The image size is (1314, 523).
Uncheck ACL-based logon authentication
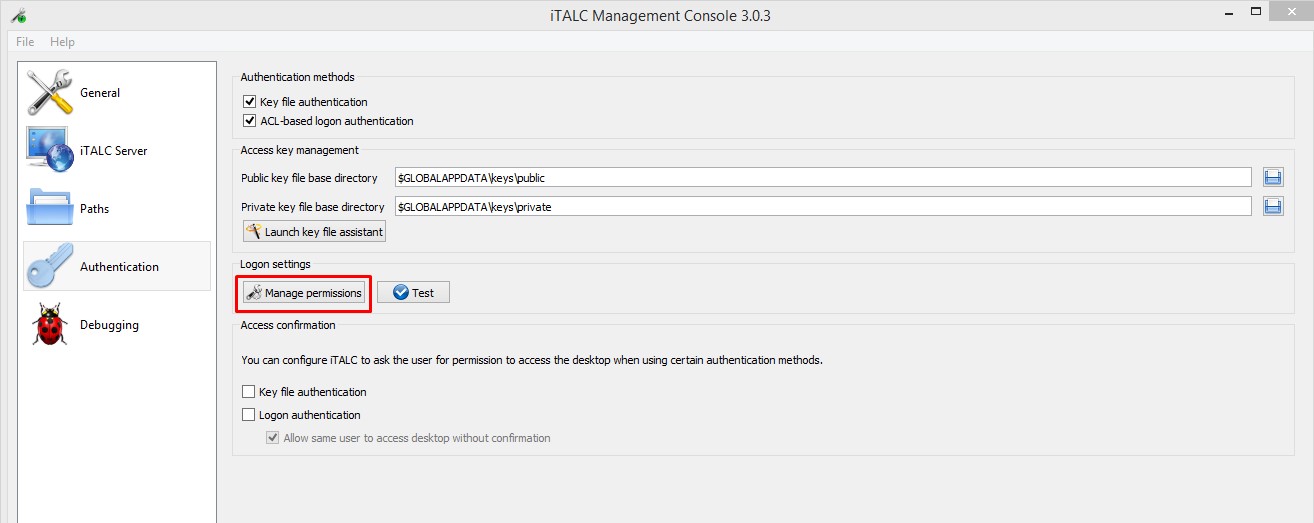[x=250, y=121]
